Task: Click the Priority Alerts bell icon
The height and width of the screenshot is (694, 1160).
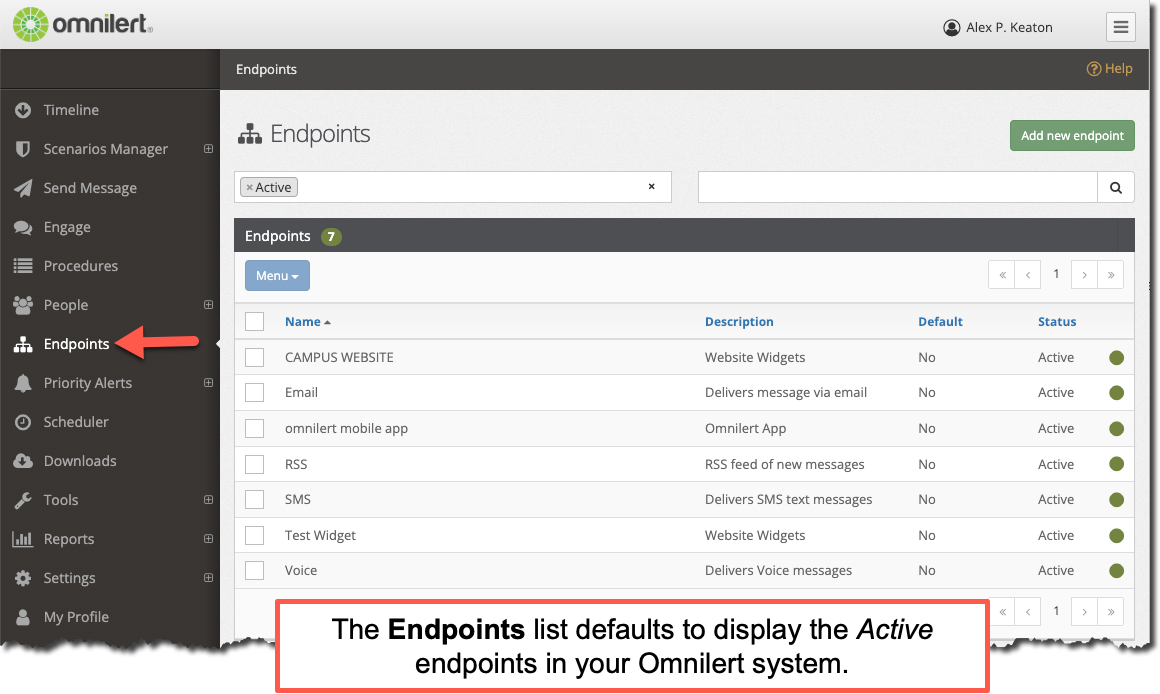Action: coord(23,383)
